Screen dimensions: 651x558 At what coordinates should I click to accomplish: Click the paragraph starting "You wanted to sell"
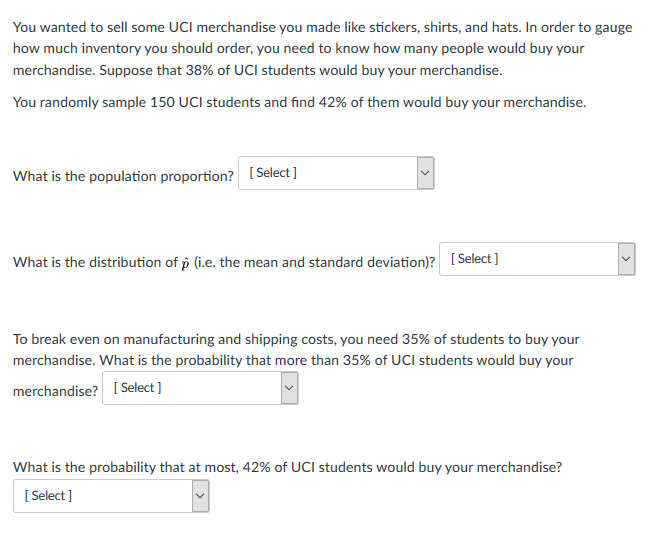point(322,27)
